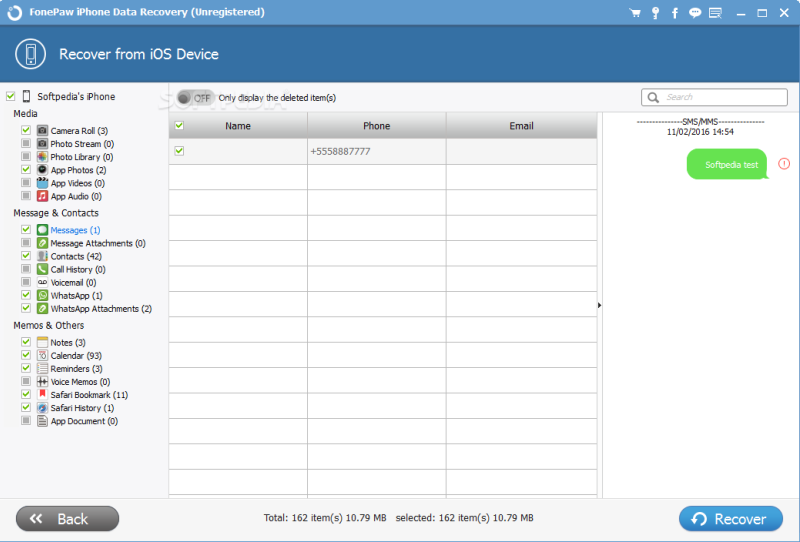Open the shopping cart purchase icon

[635, 13]
